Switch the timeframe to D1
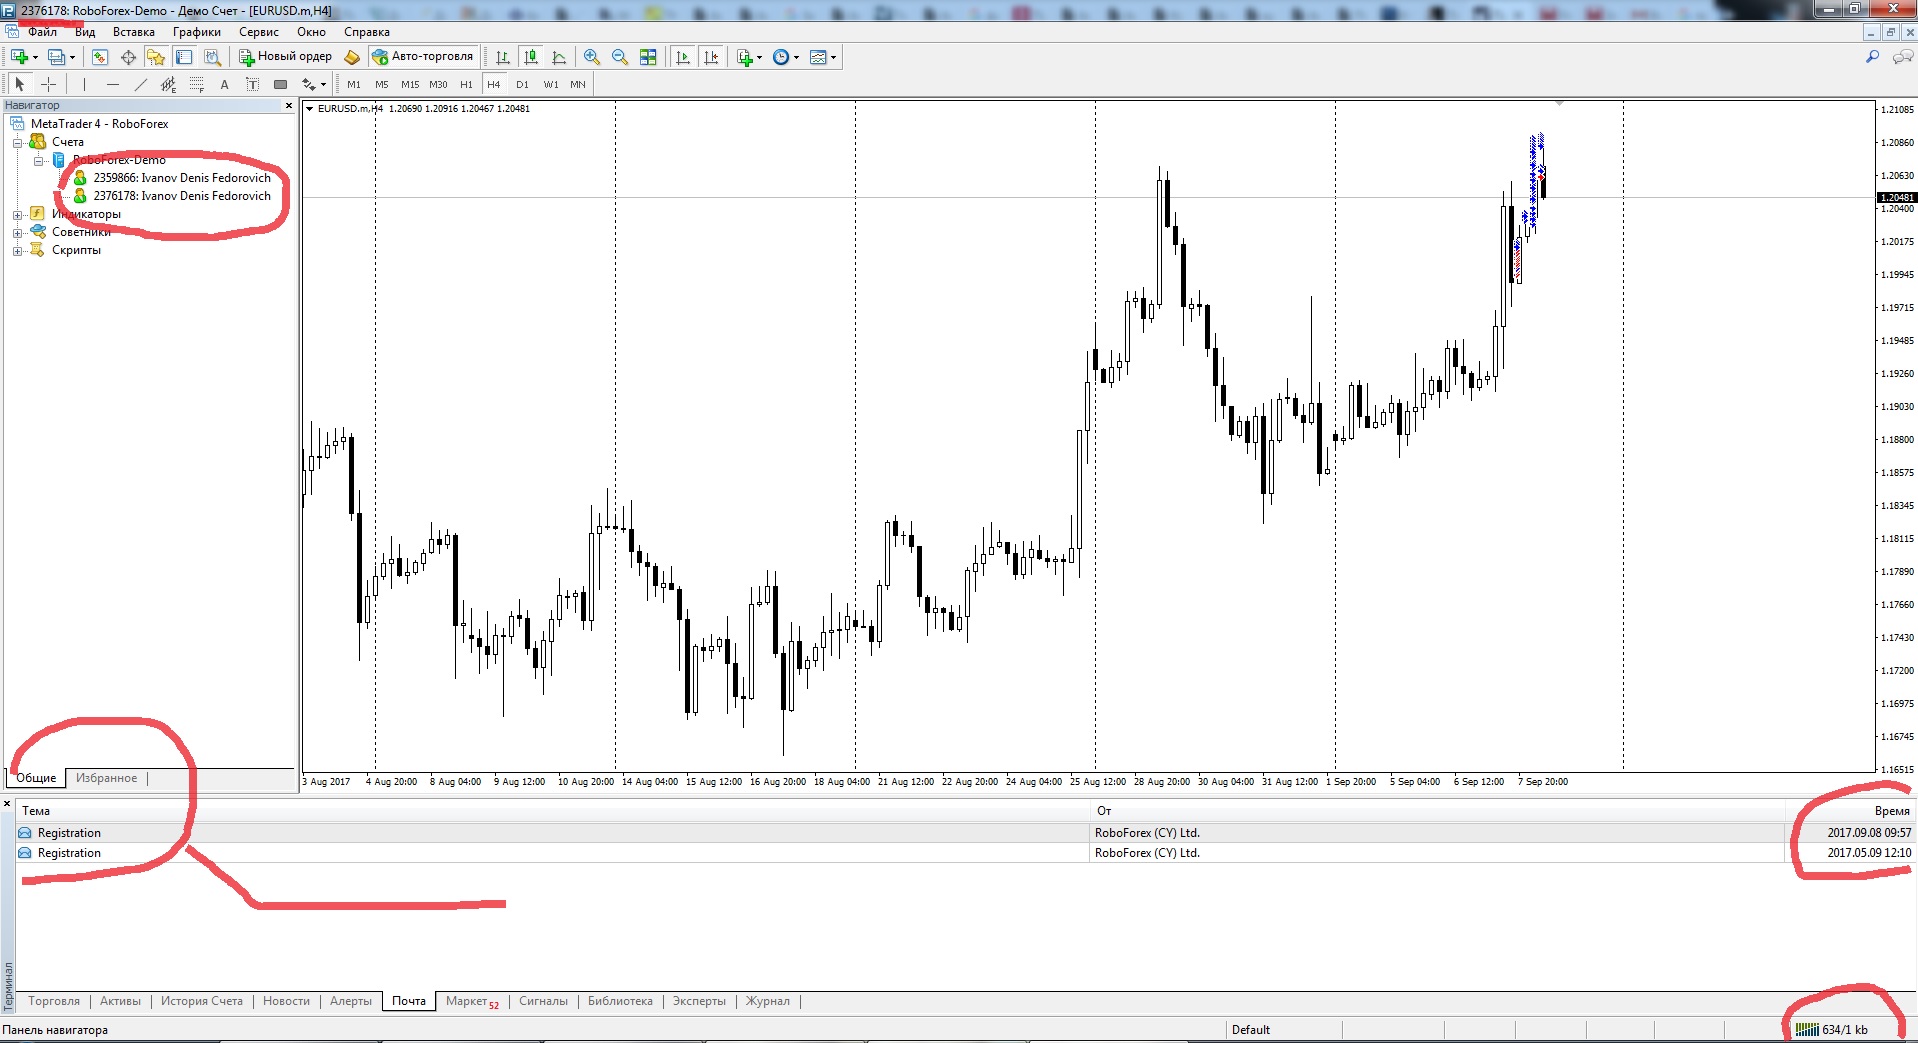Image resolution: width=1918 pixels, height=1043 pixels. (x=522, y=85)
